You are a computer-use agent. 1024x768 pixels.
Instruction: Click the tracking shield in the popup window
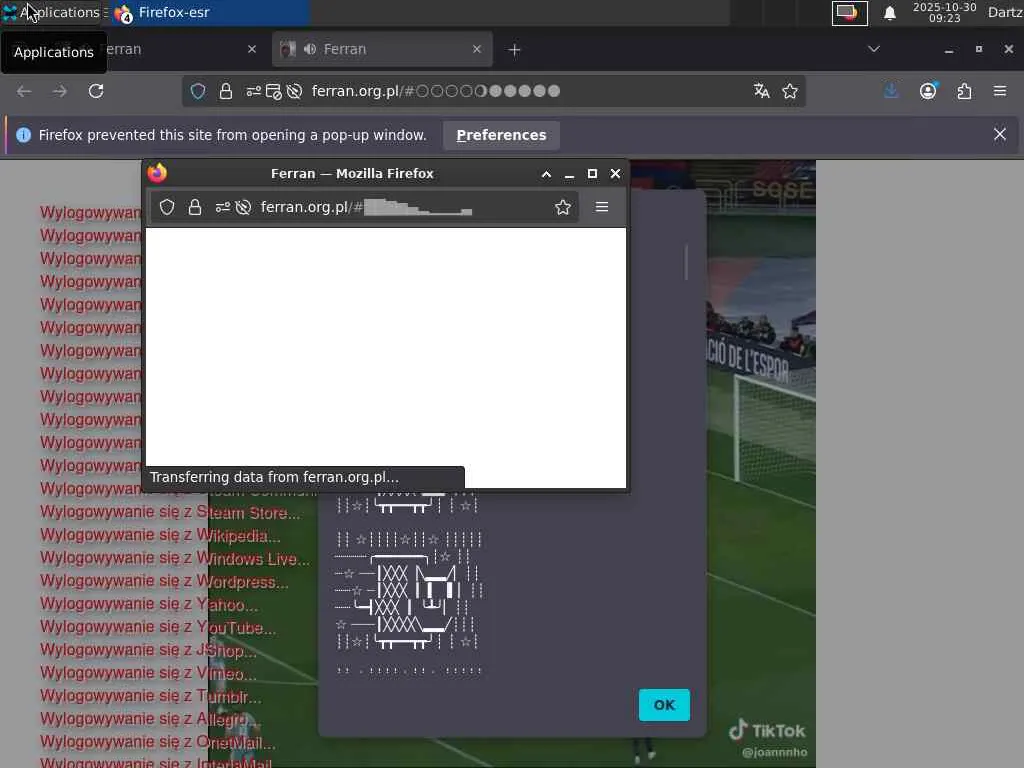click(167, 208)
